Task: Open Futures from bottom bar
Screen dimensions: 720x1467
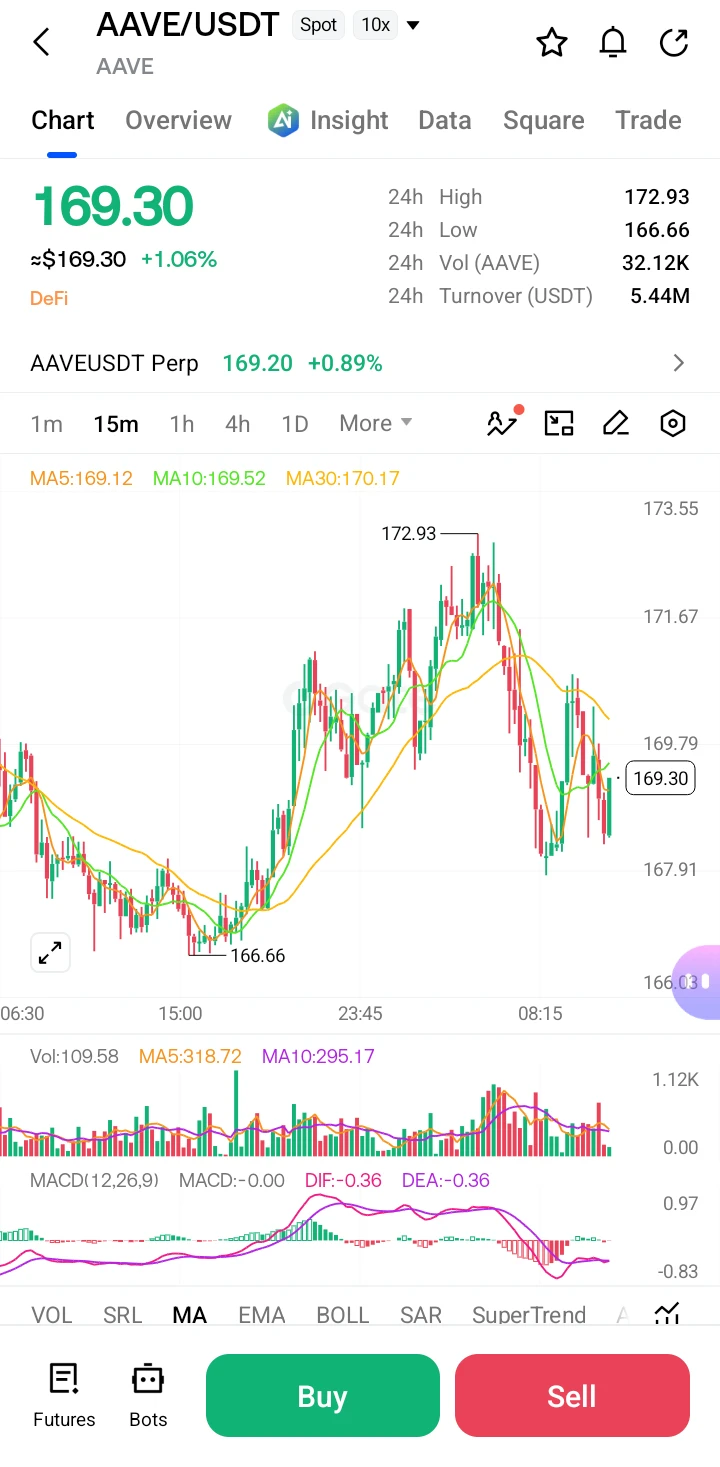Action: pyautogui.click(x=64, y=1395)
